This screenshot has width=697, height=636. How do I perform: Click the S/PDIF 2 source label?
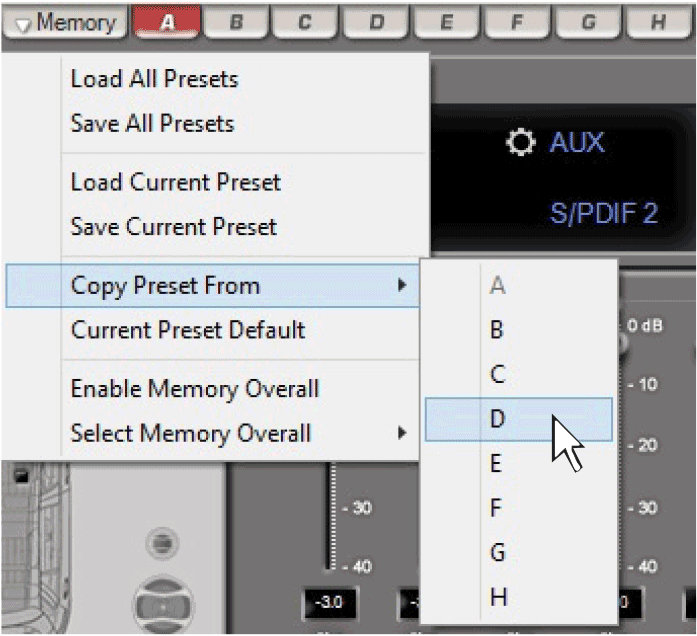pyautogui.click(x=604, y=213)
